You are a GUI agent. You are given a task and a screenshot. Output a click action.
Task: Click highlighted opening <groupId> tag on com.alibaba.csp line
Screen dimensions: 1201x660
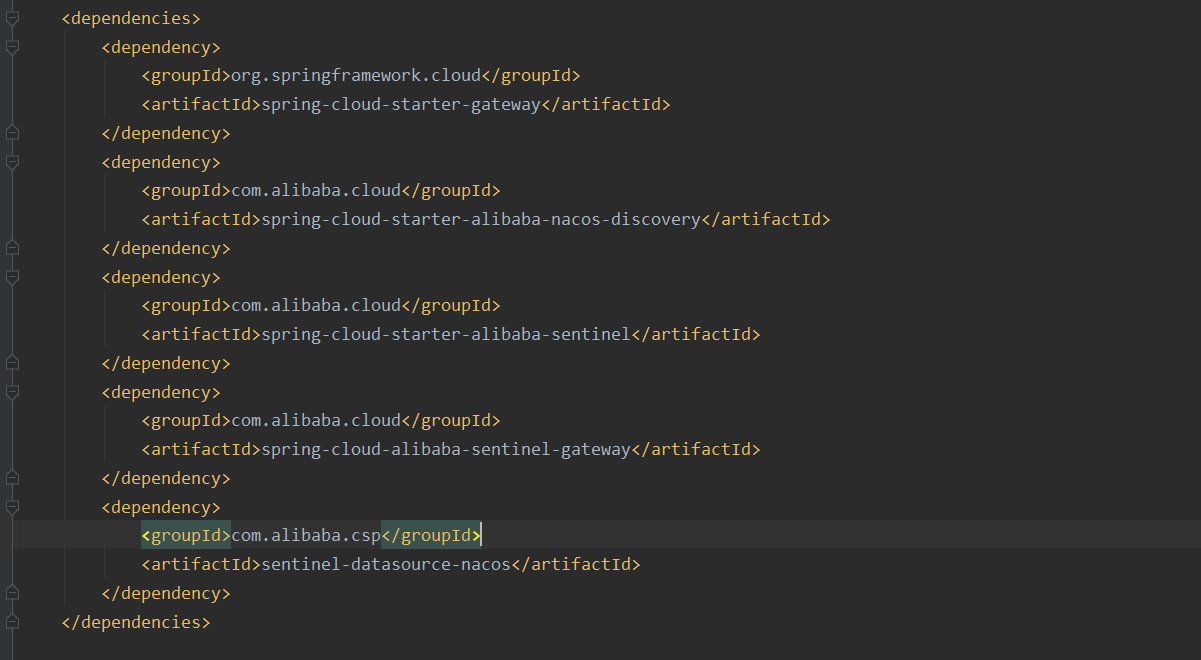click(186, 535)
